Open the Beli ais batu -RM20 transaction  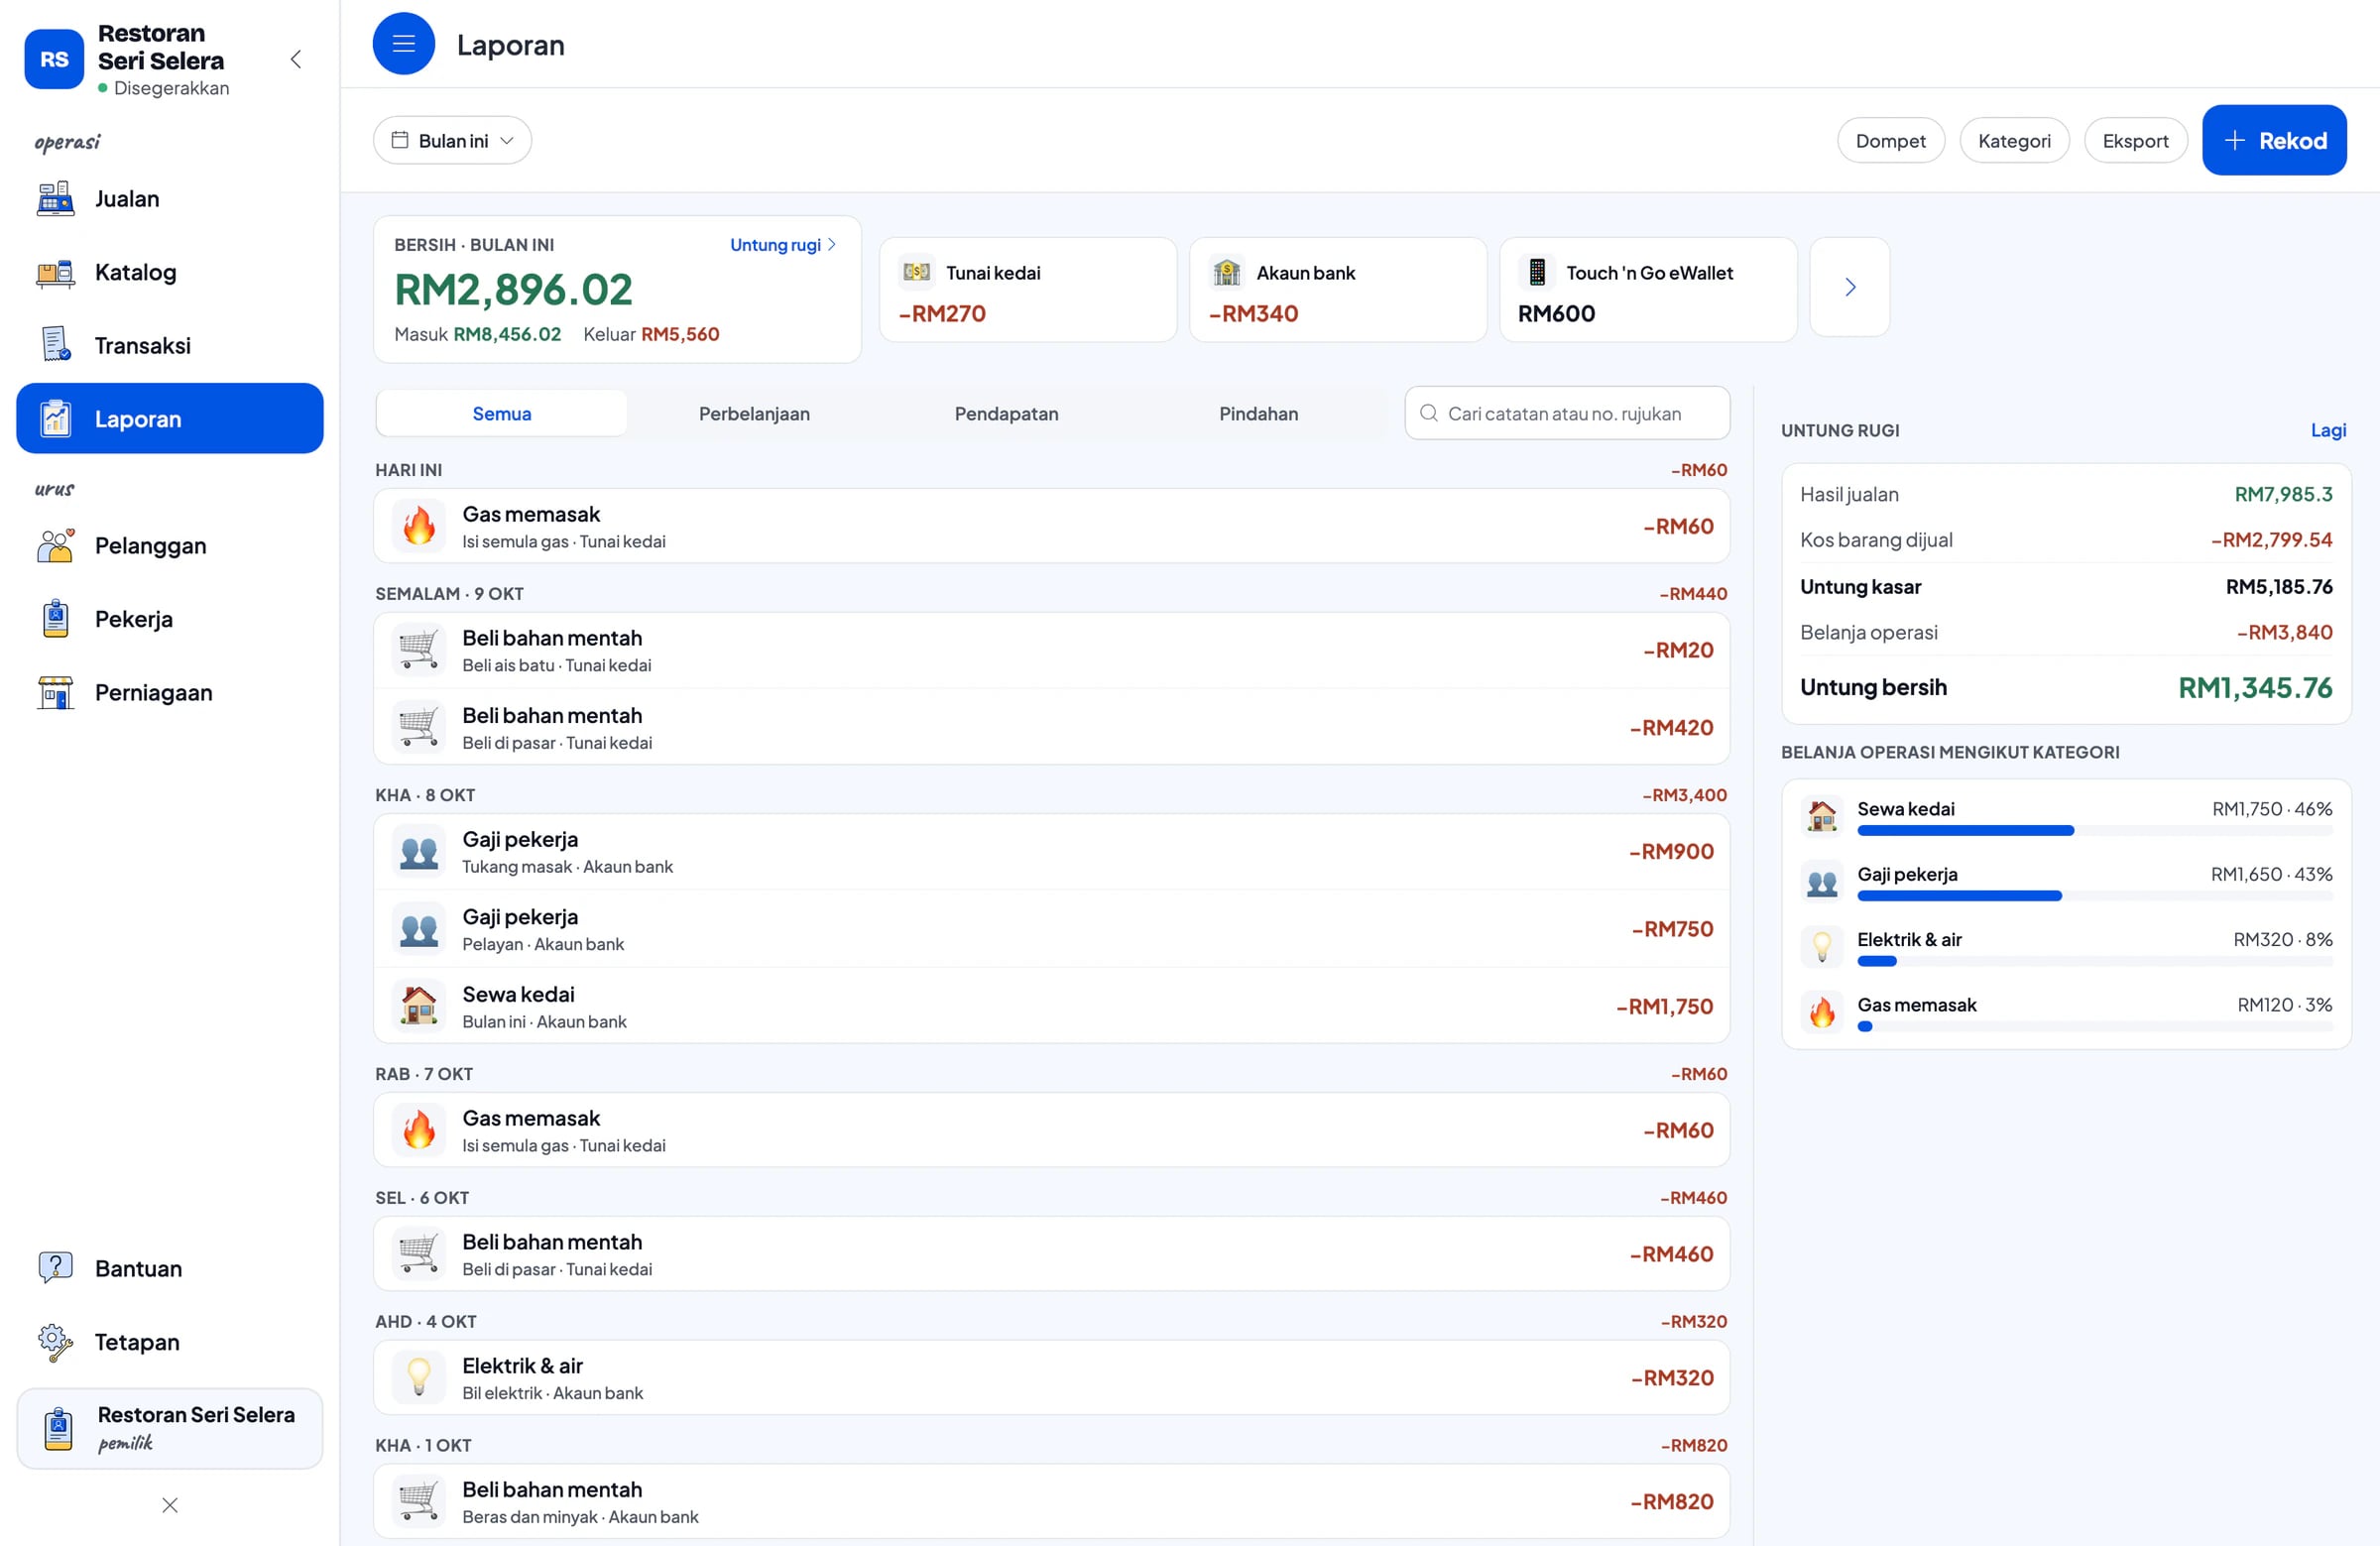(1052, 650)
